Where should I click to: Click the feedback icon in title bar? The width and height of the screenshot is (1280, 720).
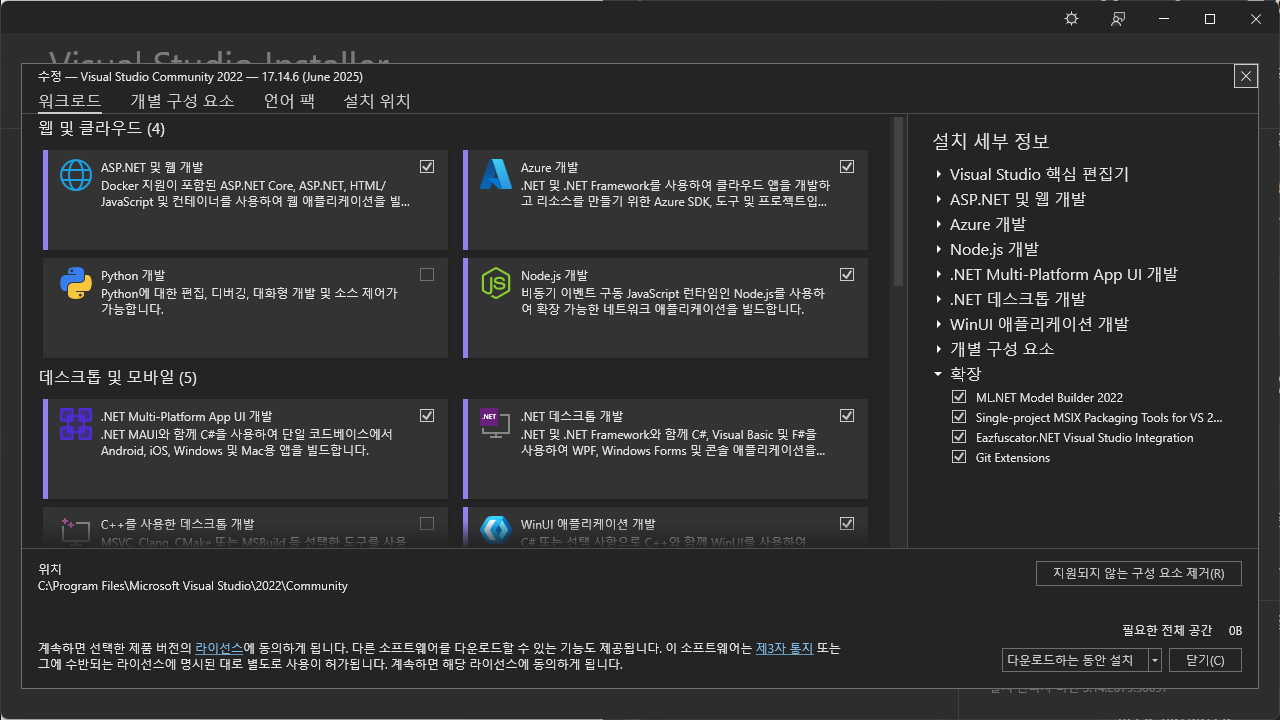1118,19
